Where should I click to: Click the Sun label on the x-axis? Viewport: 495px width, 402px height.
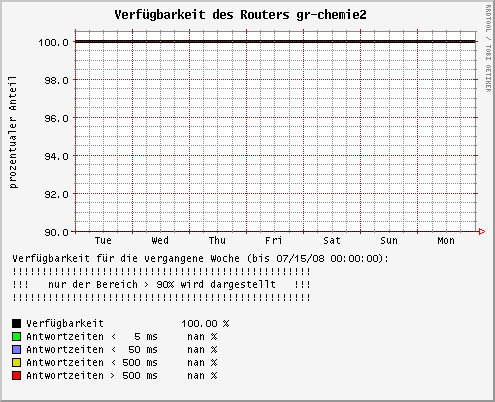pyautogui.click(x=389, y=241)
